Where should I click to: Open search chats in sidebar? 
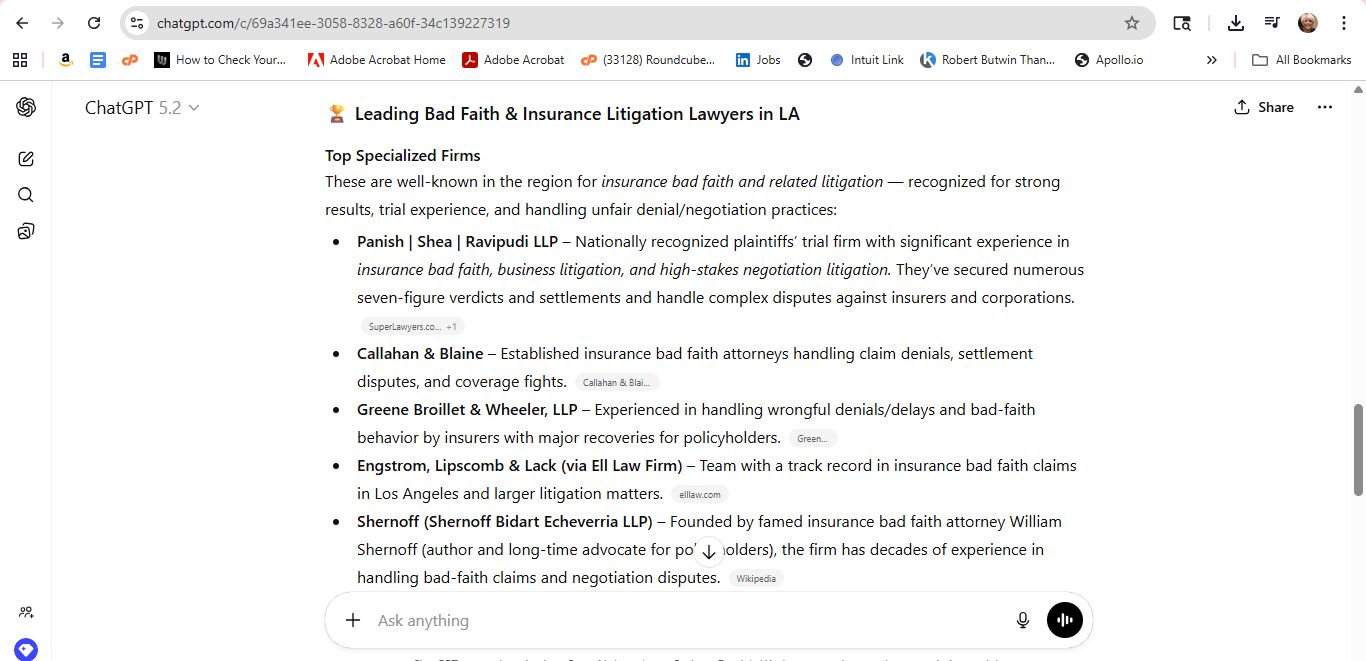pyautogui.click(x=26, y=195)
